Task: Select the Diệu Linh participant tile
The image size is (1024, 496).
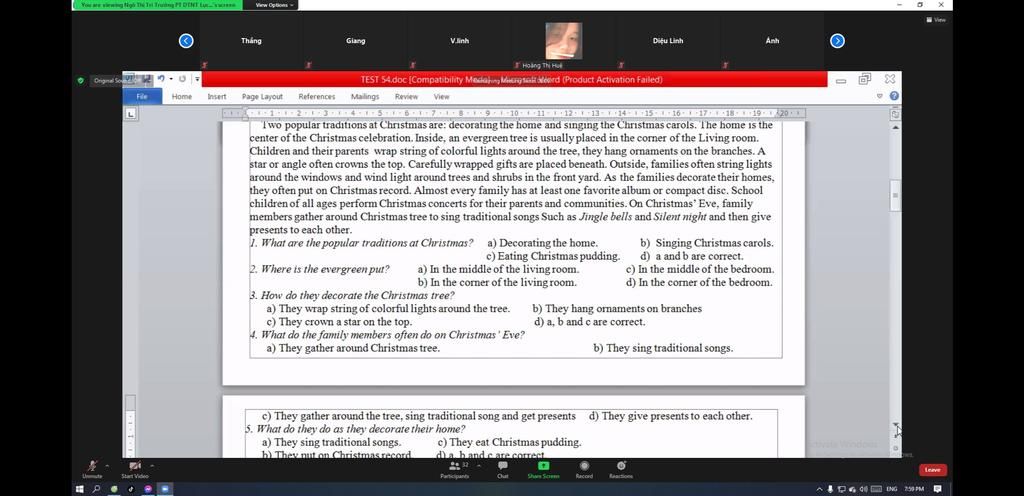Action: point(667,41)
